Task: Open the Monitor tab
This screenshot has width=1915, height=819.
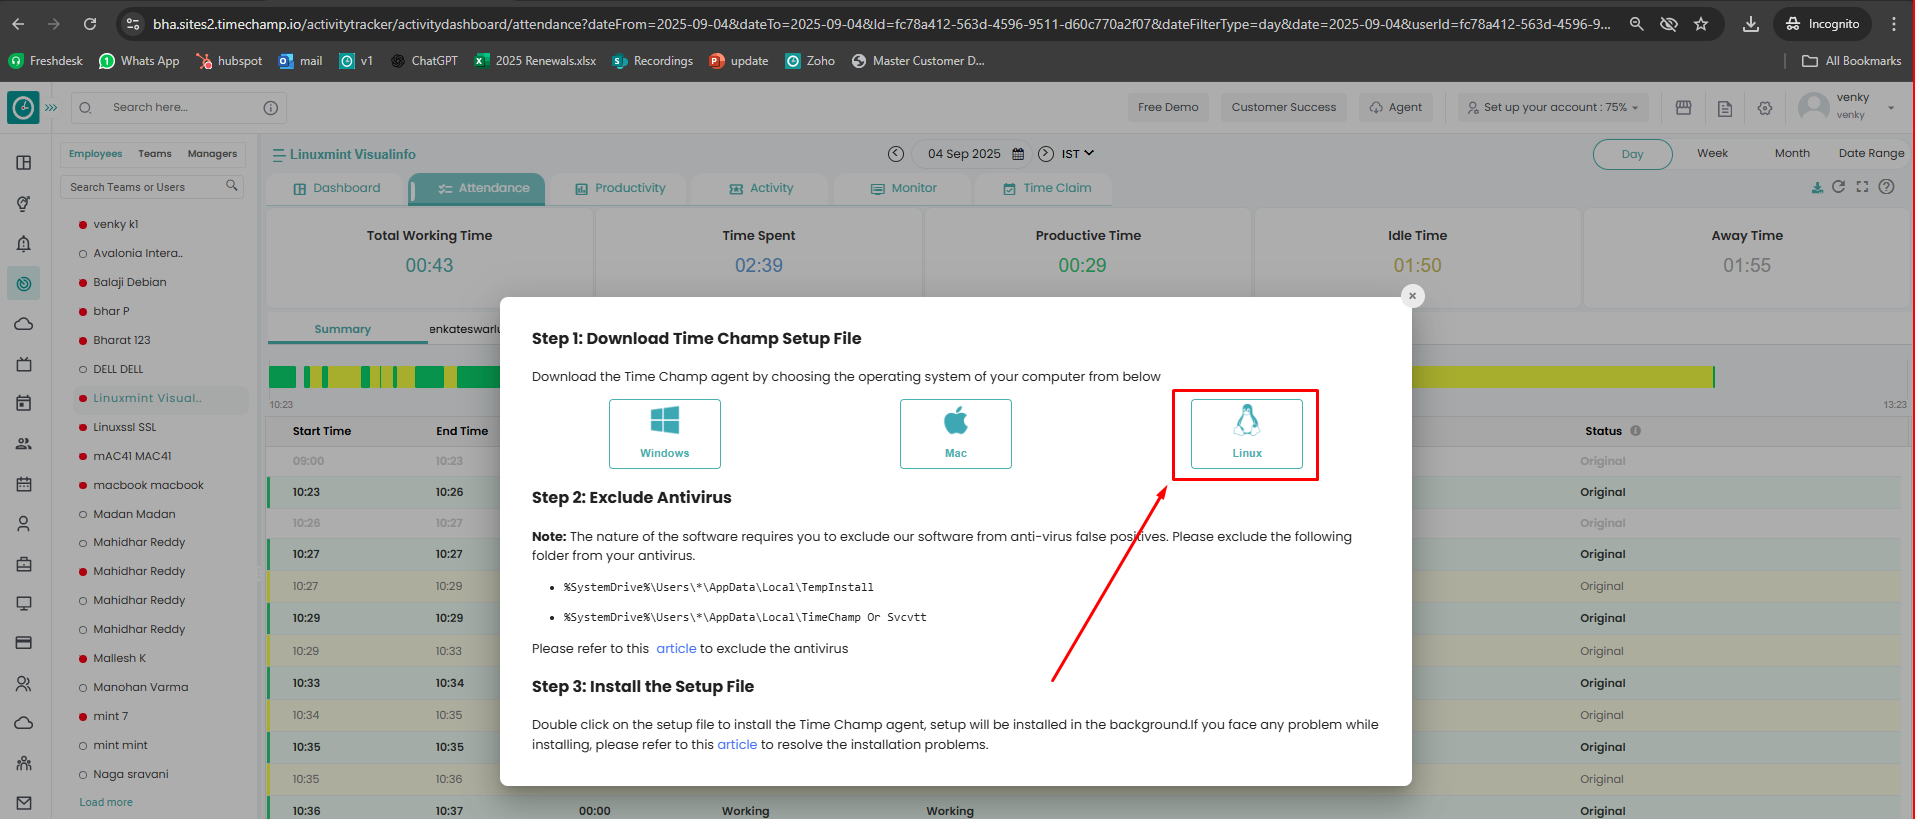Action: point(903,188)
